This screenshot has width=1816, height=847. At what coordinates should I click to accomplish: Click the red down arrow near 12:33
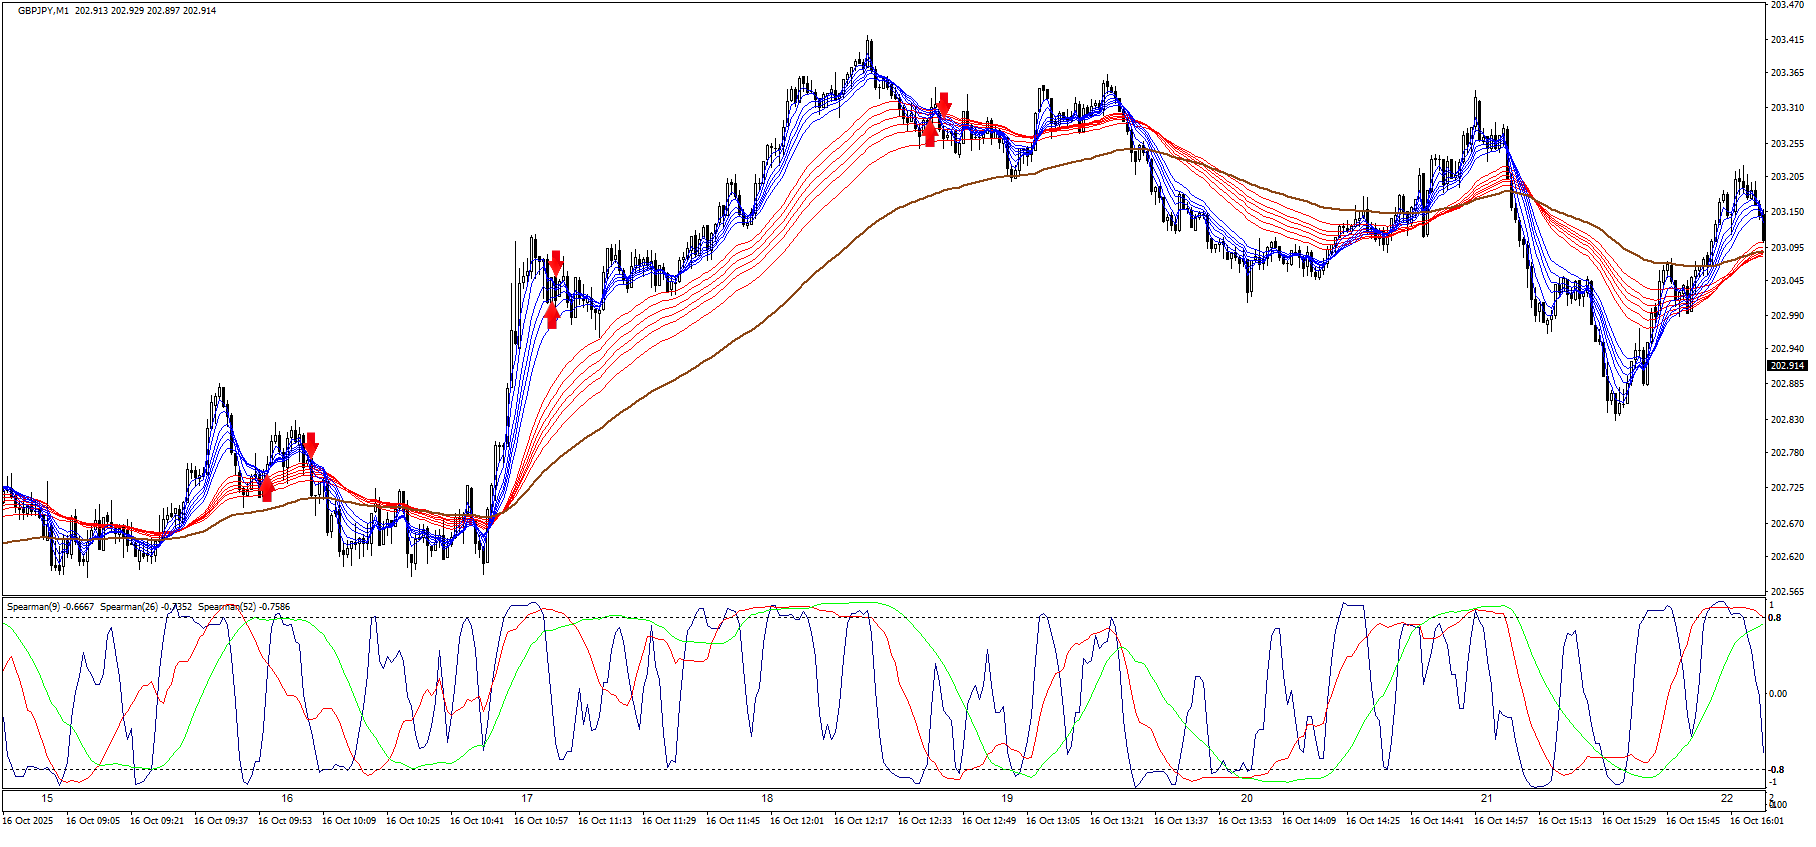coord(943,104)
